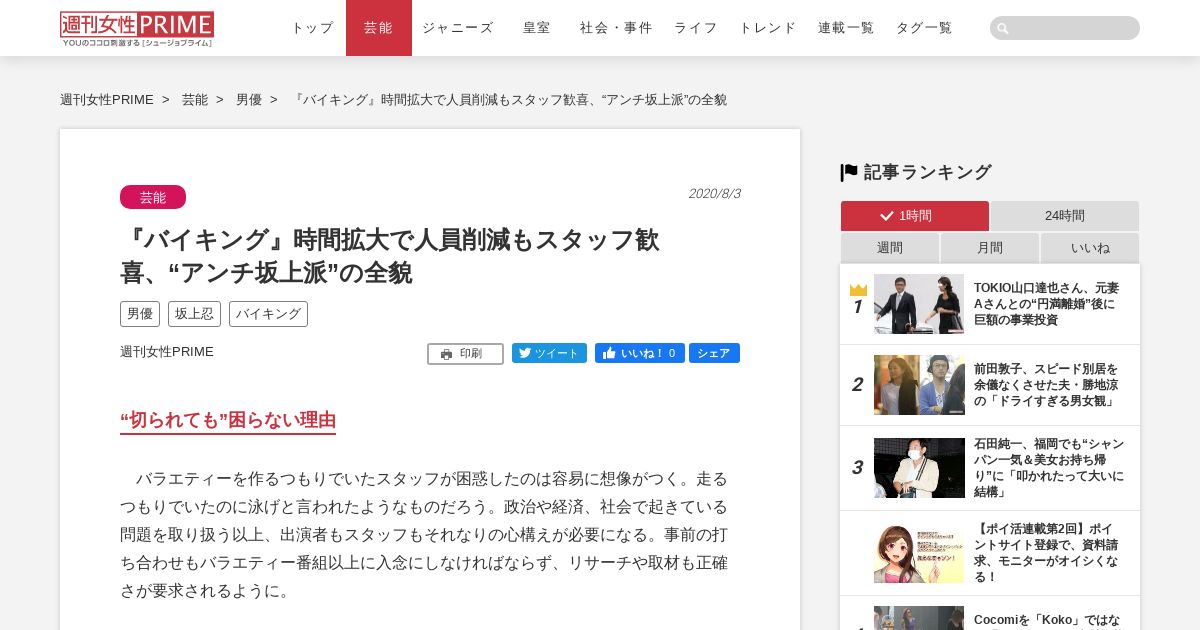Click the flag icon beside 記事ランキング
The height and width of the screenshot is (630, 1200).
point(849,172)
